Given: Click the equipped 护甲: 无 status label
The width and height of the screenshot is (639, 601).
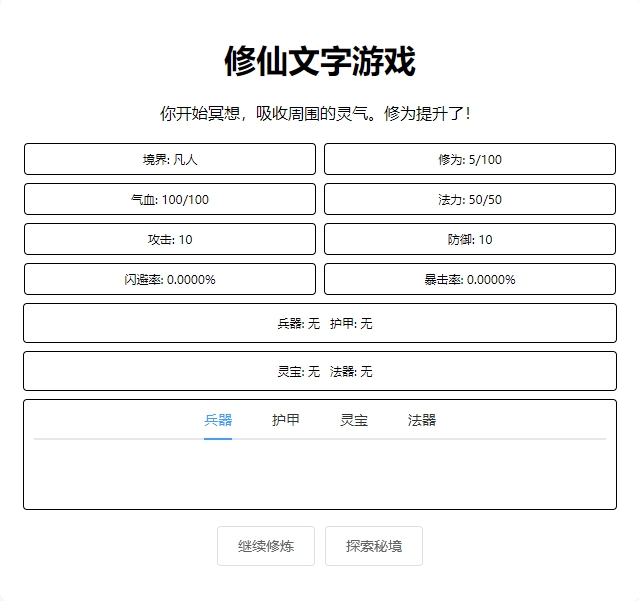Looking at the screenshot, I should point(351,323).
